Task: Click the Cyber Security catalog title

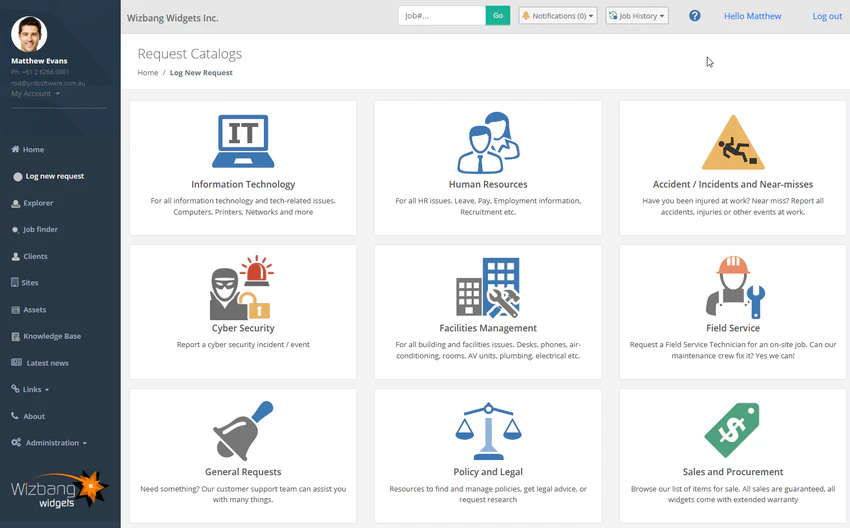Action: pyautogui.click(x=243, y=328)
